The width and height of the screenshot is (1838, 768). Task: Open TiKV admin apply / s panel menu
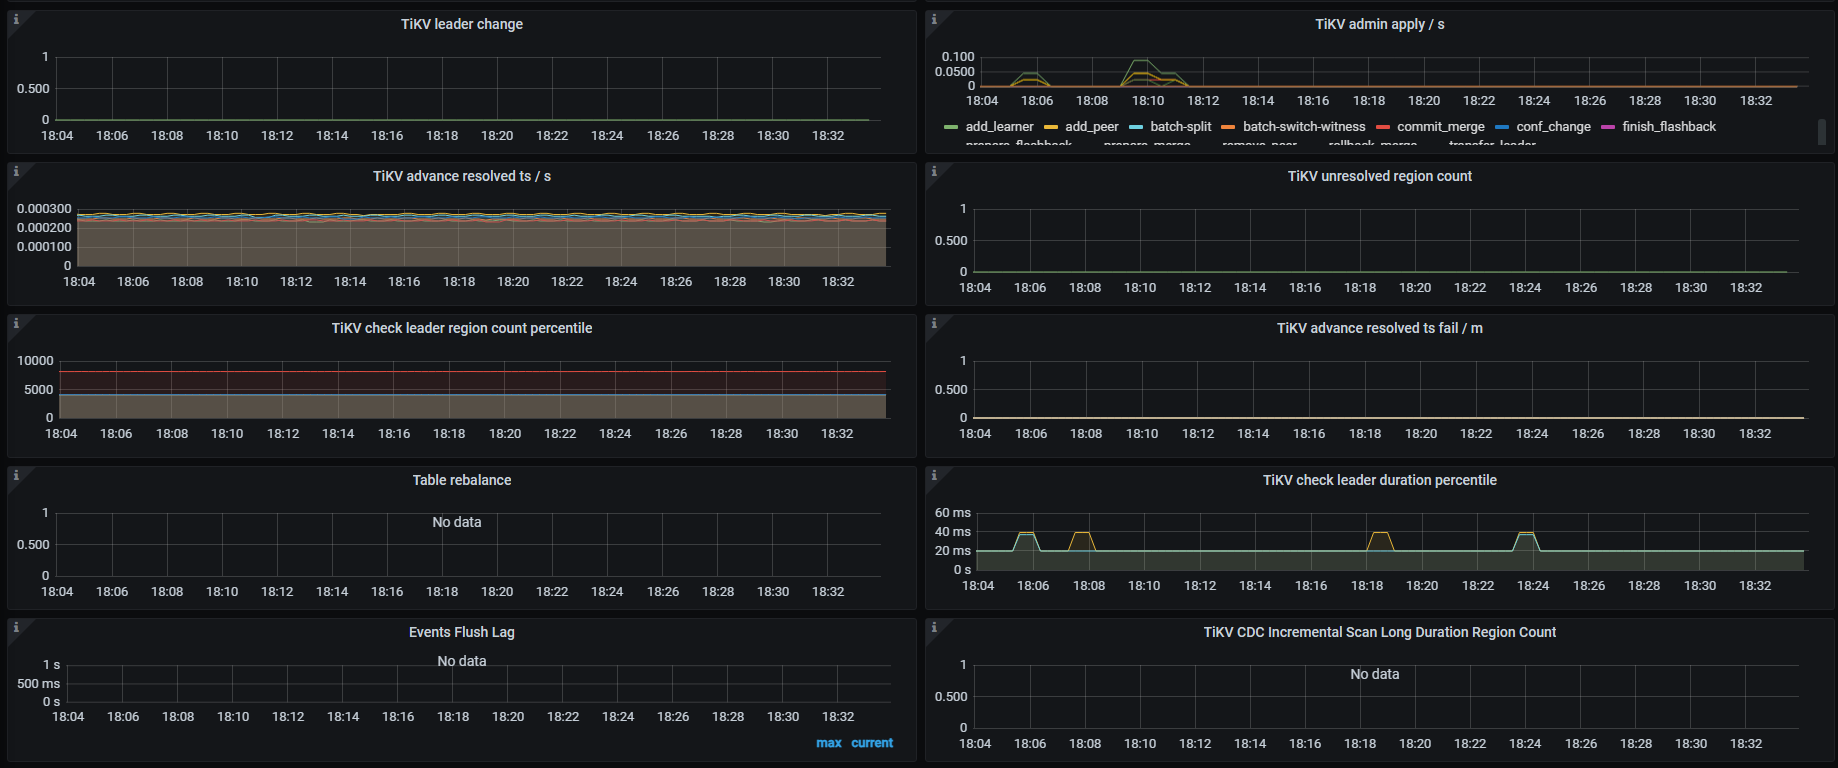[x=1380, y=24]
